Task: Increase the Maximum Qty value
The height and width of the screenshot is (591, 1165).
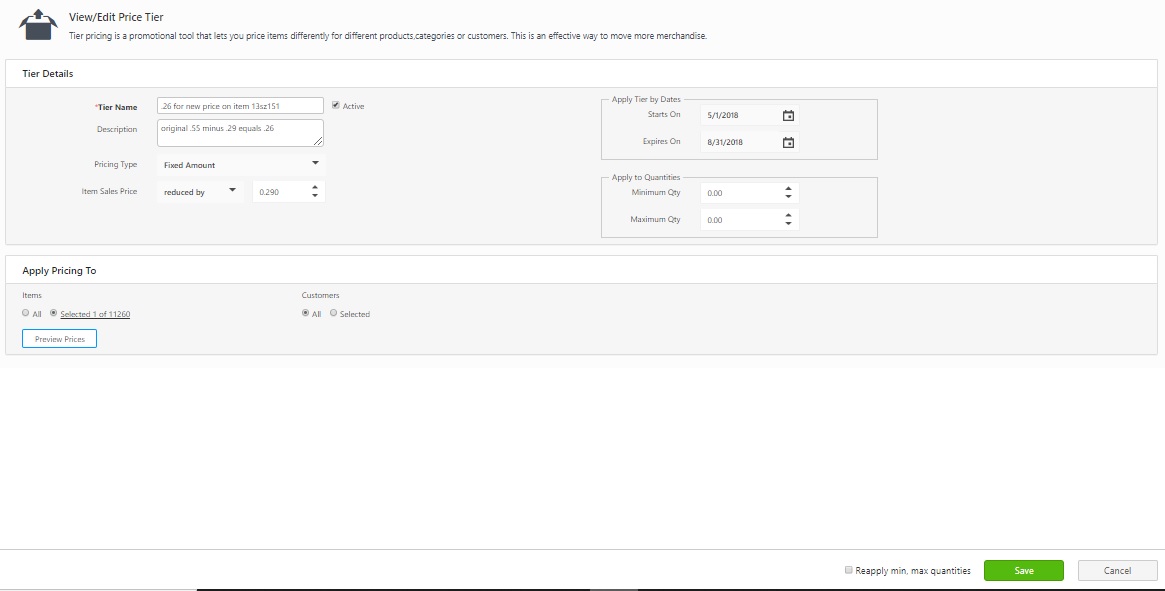Action: pyautogui.click(x=788, y=215)
